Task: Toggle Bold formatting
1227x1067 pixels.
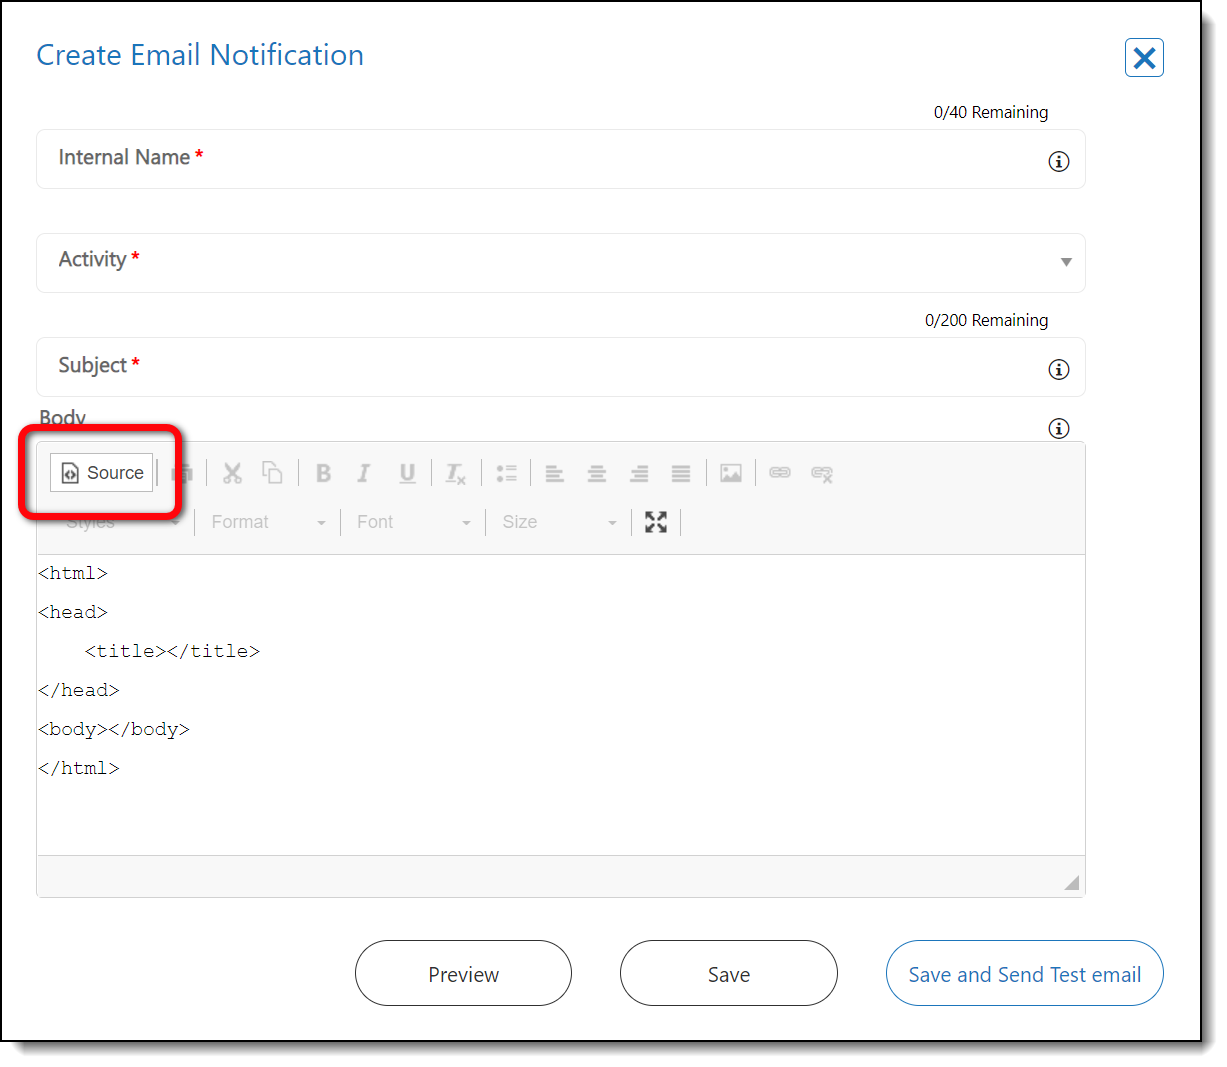Action: (323, 473)
